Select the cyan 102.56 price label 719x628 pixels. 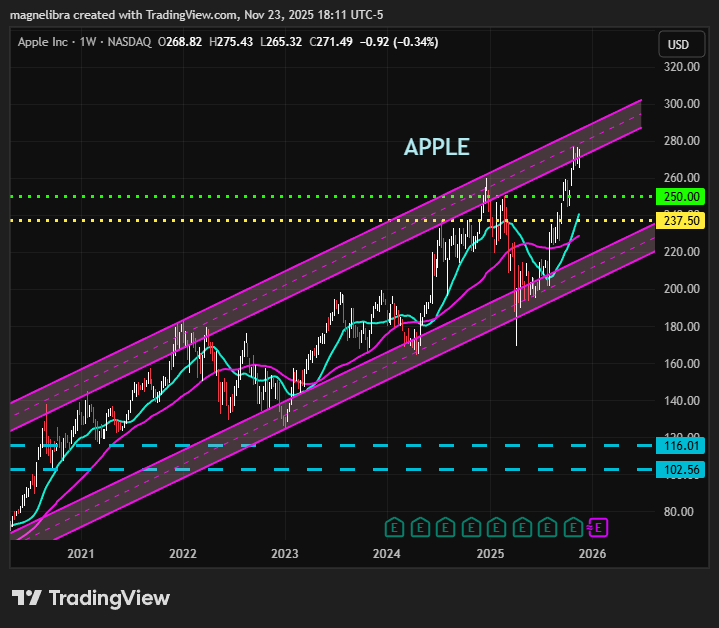[680, 469]
